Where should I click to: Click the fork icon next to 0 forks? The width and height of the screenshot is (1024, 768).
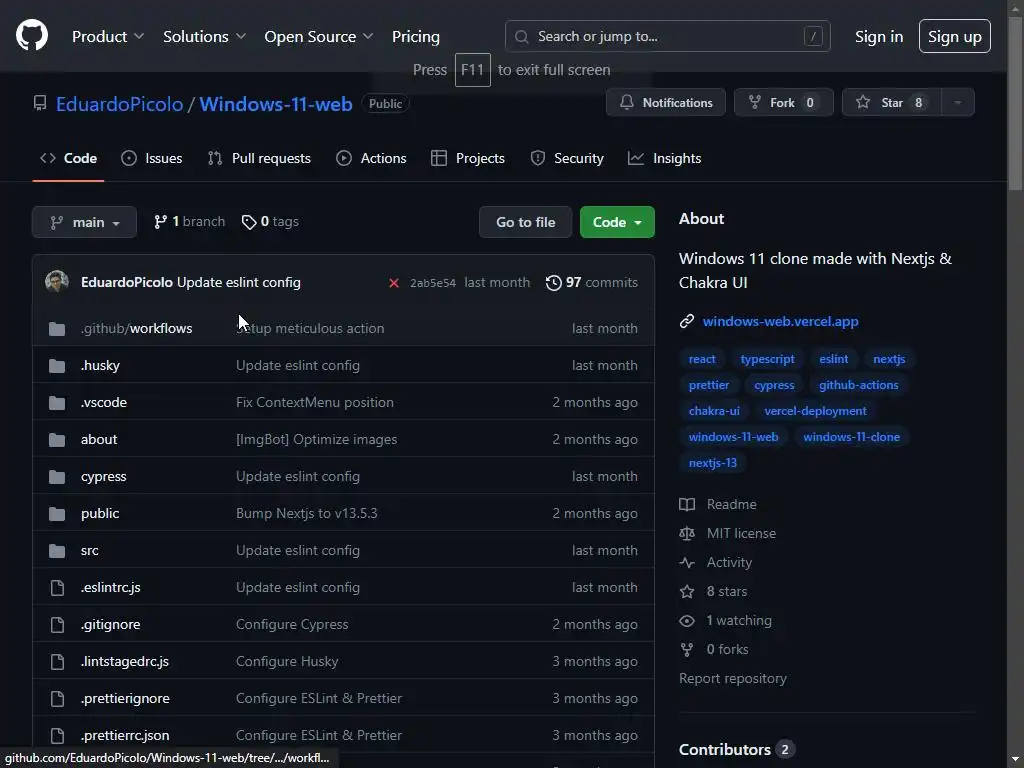[x=686, y=650]
